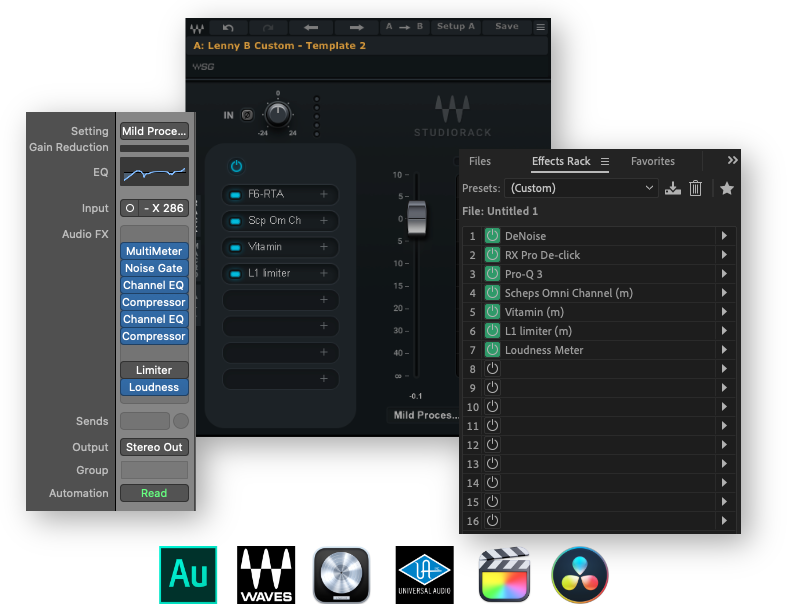Click the Waves logo in StudioRack toolbar
The height and width of the screenshot is (607, 788).
pos(196,28)
